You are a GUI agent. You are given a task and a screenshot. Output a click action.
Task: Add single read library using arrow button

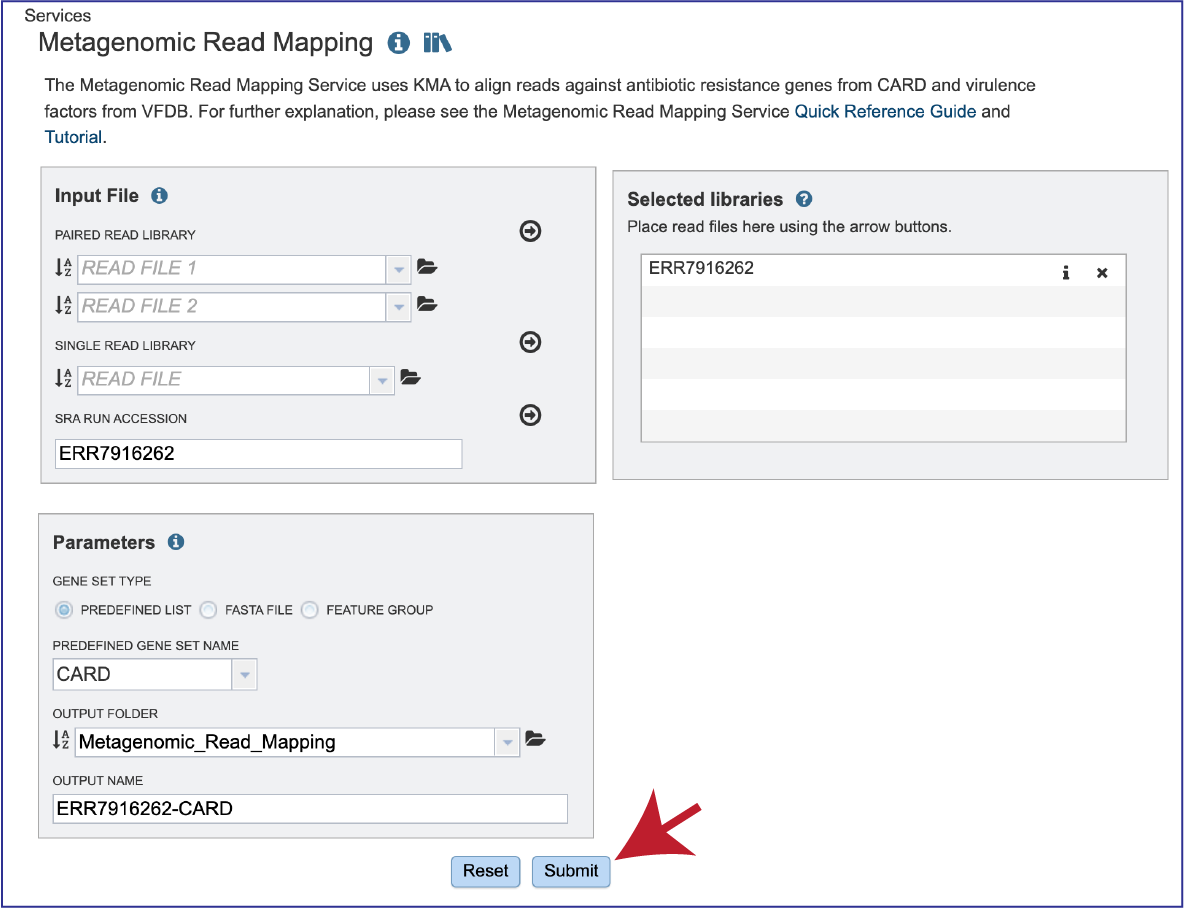[x=530, y=342]
